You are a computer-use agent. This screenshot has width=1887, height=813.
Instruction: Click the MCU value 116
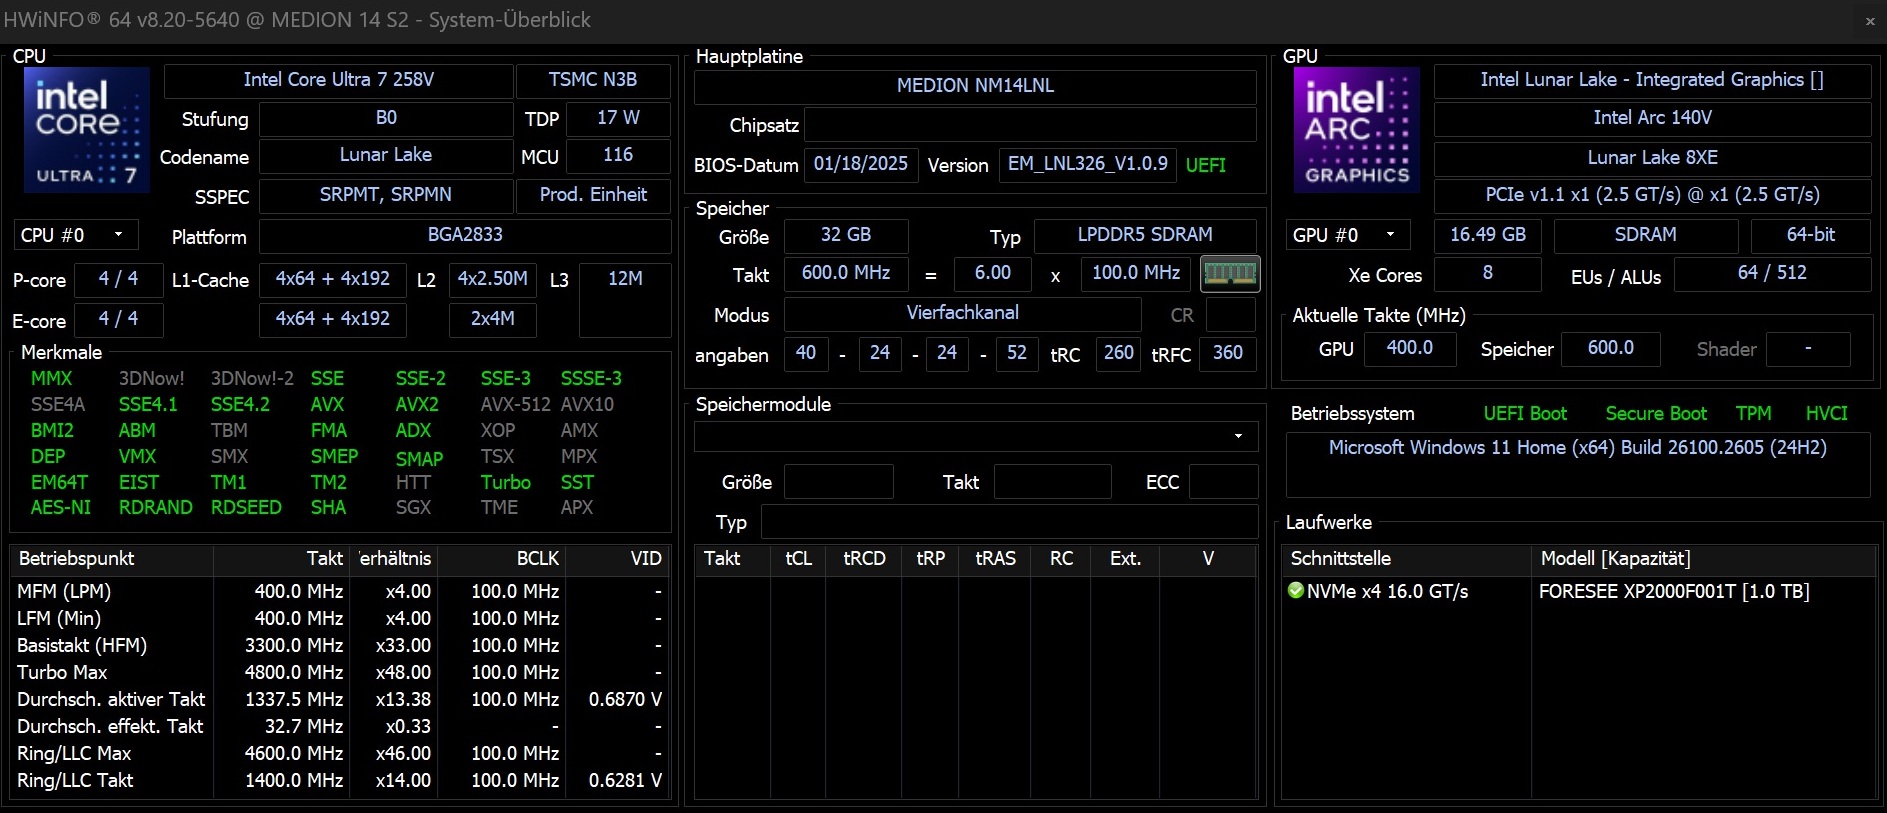click(x=618, y=155)
